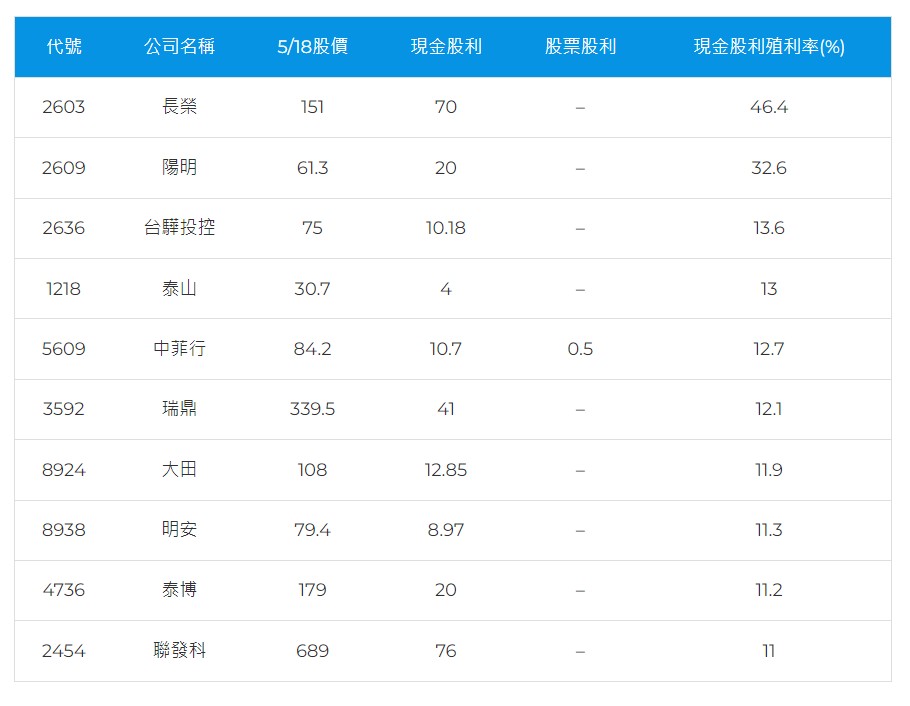Click cash dividend 4 in 泰山 row
This screenshot has width=910, height=706.
point(446,289)
